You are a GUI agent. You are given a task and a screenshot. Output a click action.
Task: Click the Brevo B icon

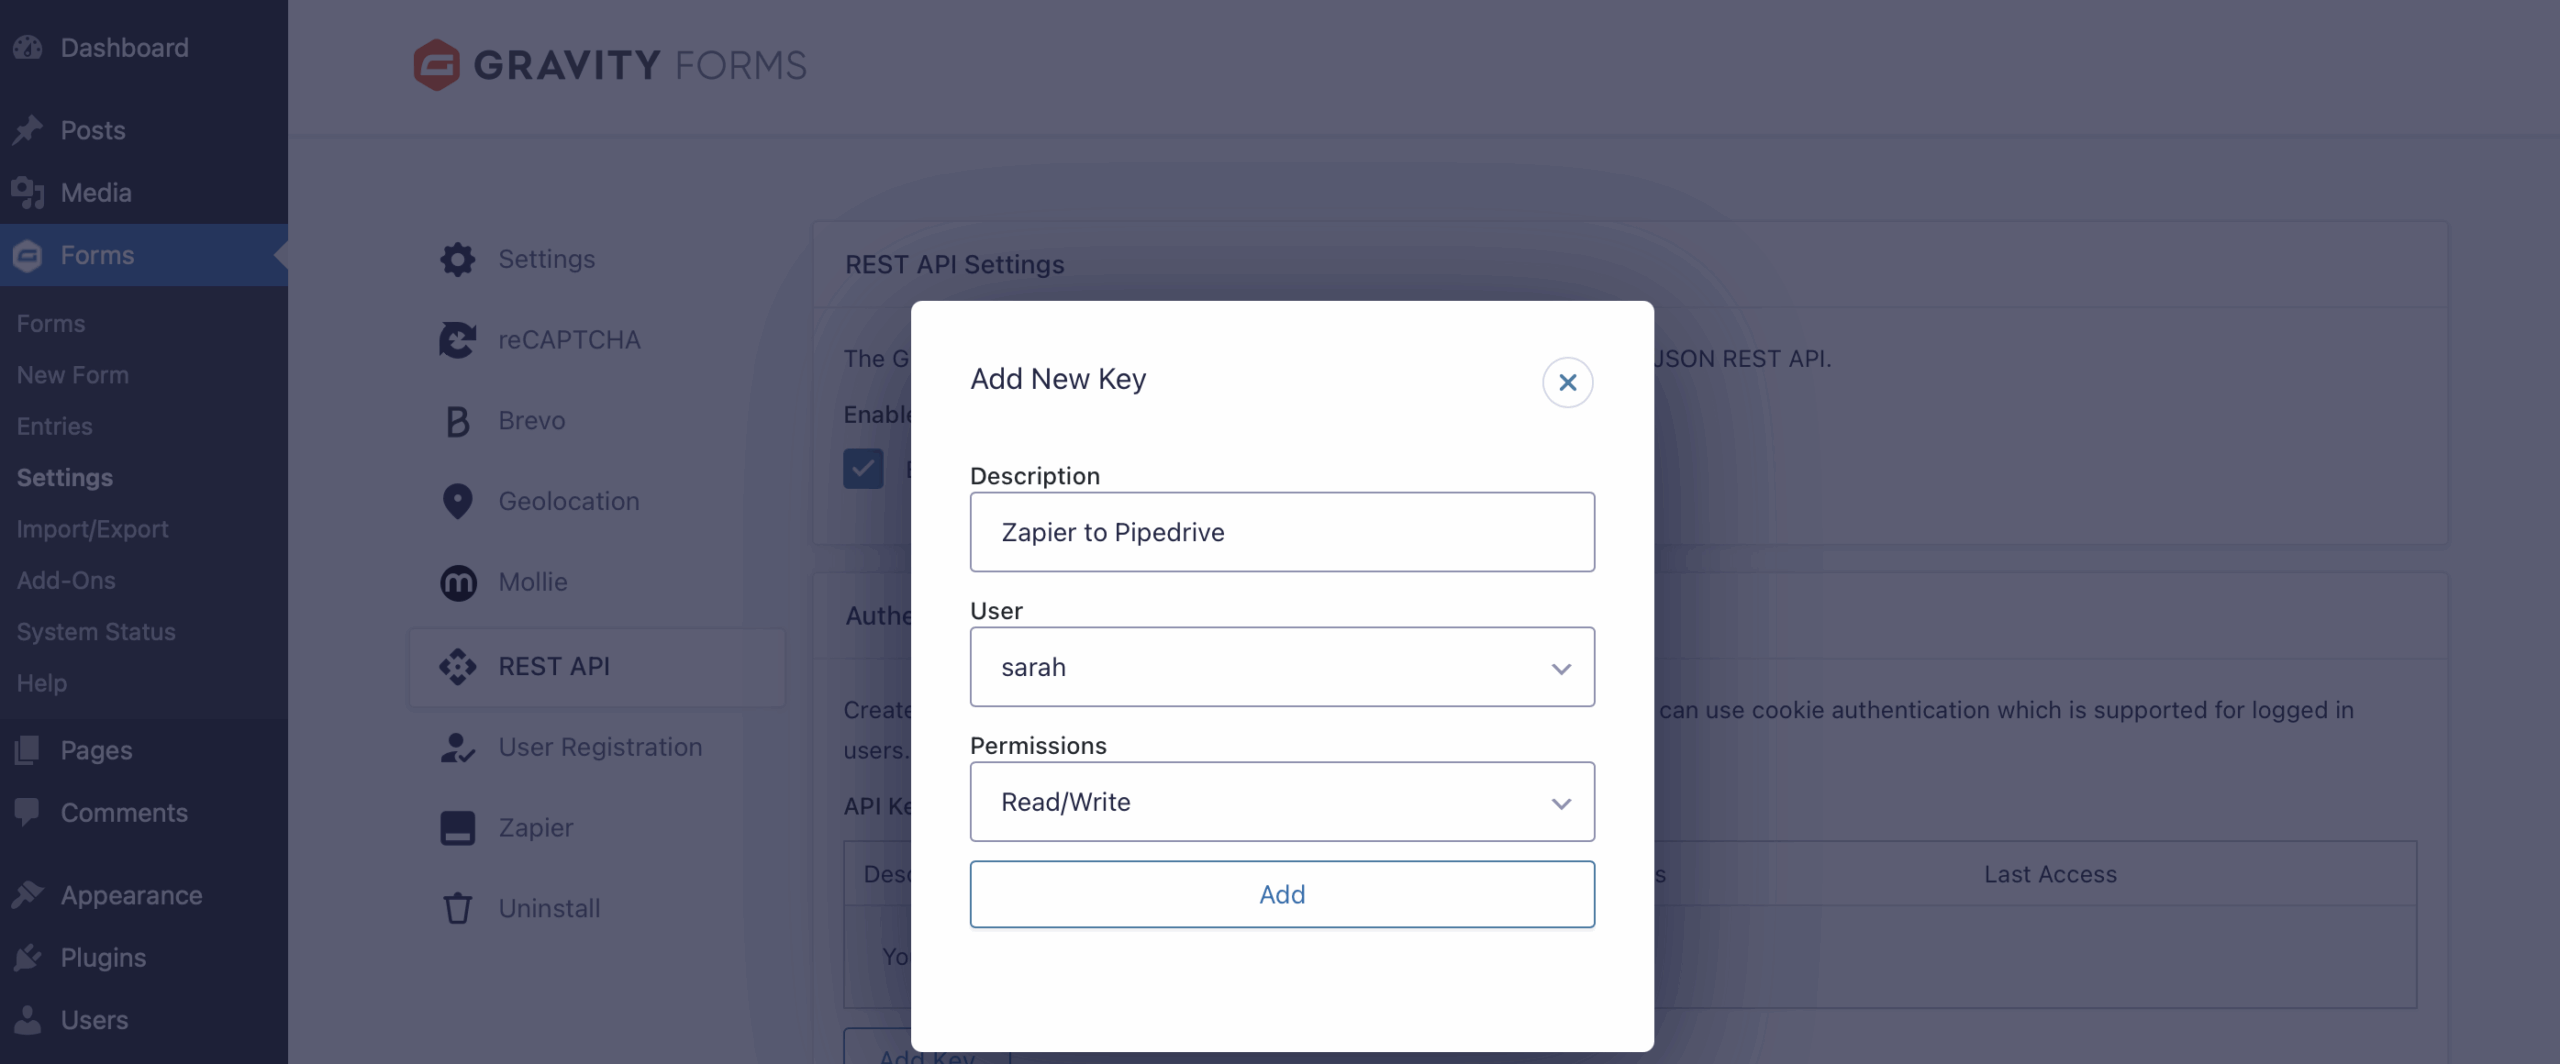(457, 421)
